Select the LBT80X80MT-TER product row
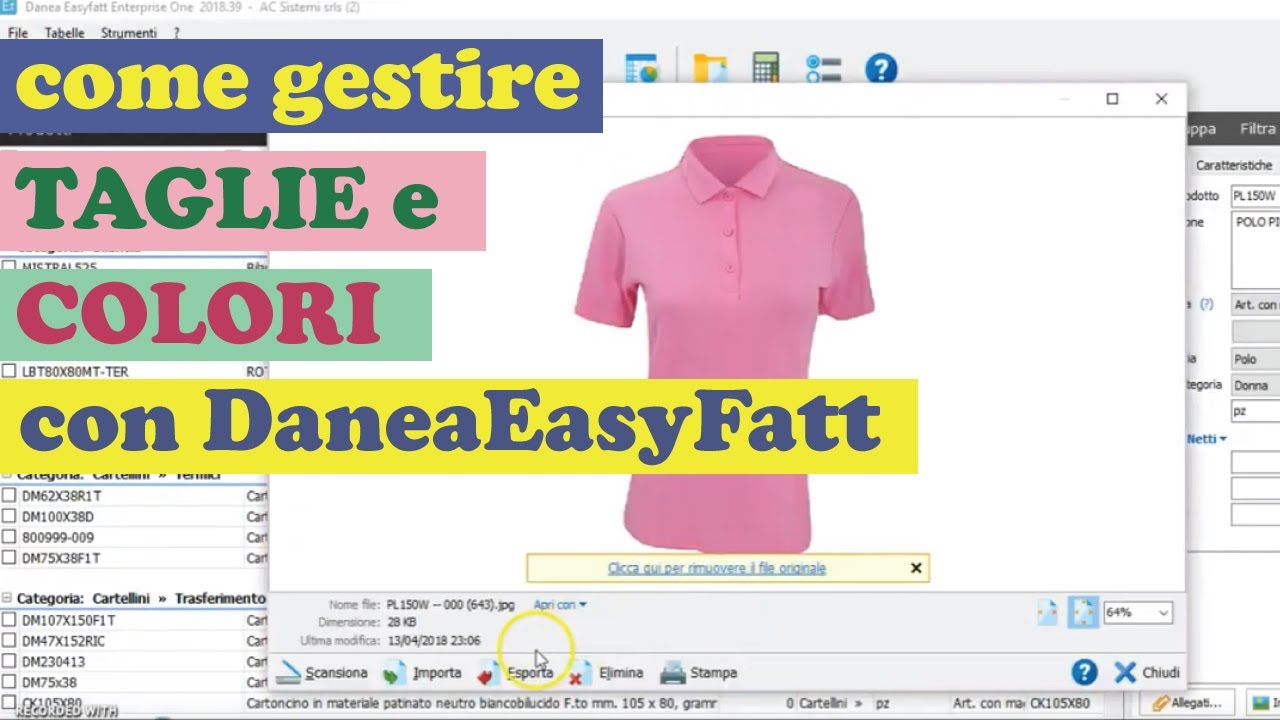This screenshot has height=720, width=1280. [134, 371]
